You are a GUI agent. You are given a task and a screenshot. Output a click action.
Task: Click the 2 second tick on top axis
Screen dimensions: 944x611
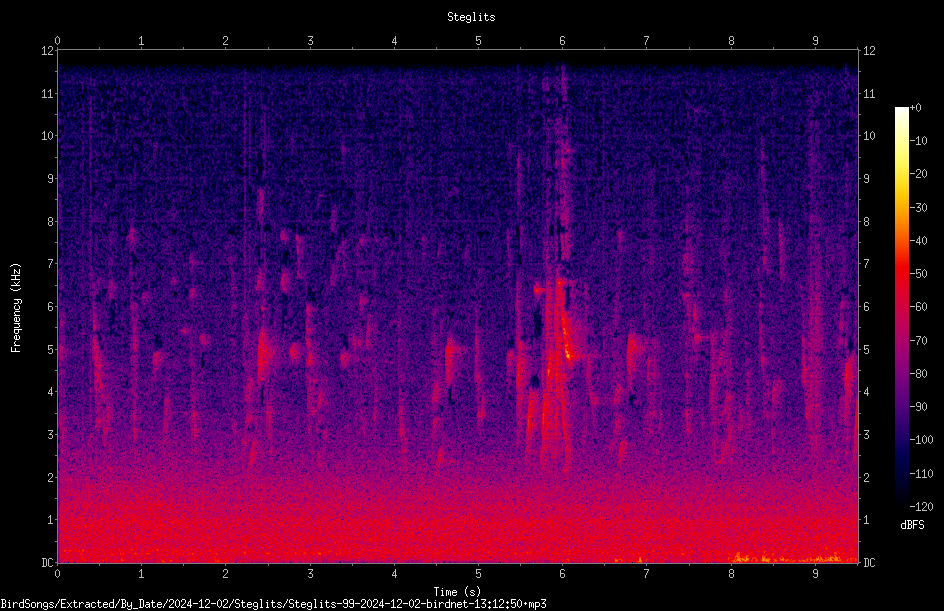(225, 41)
